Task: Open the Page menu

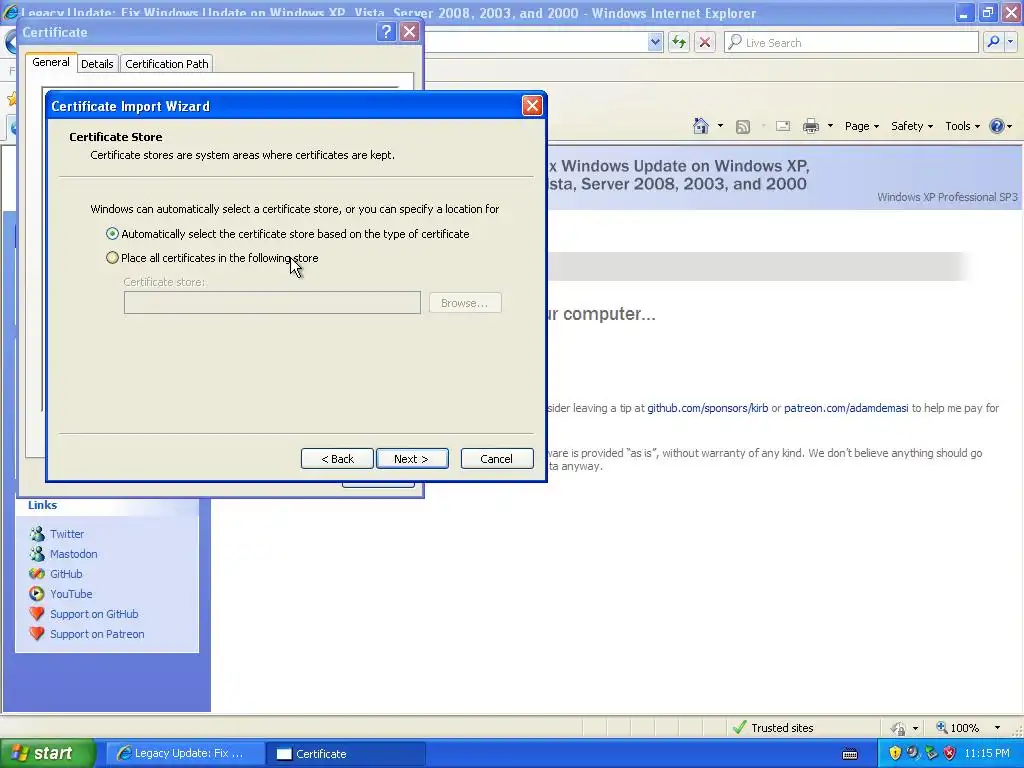Action: (x=861, y=126)
